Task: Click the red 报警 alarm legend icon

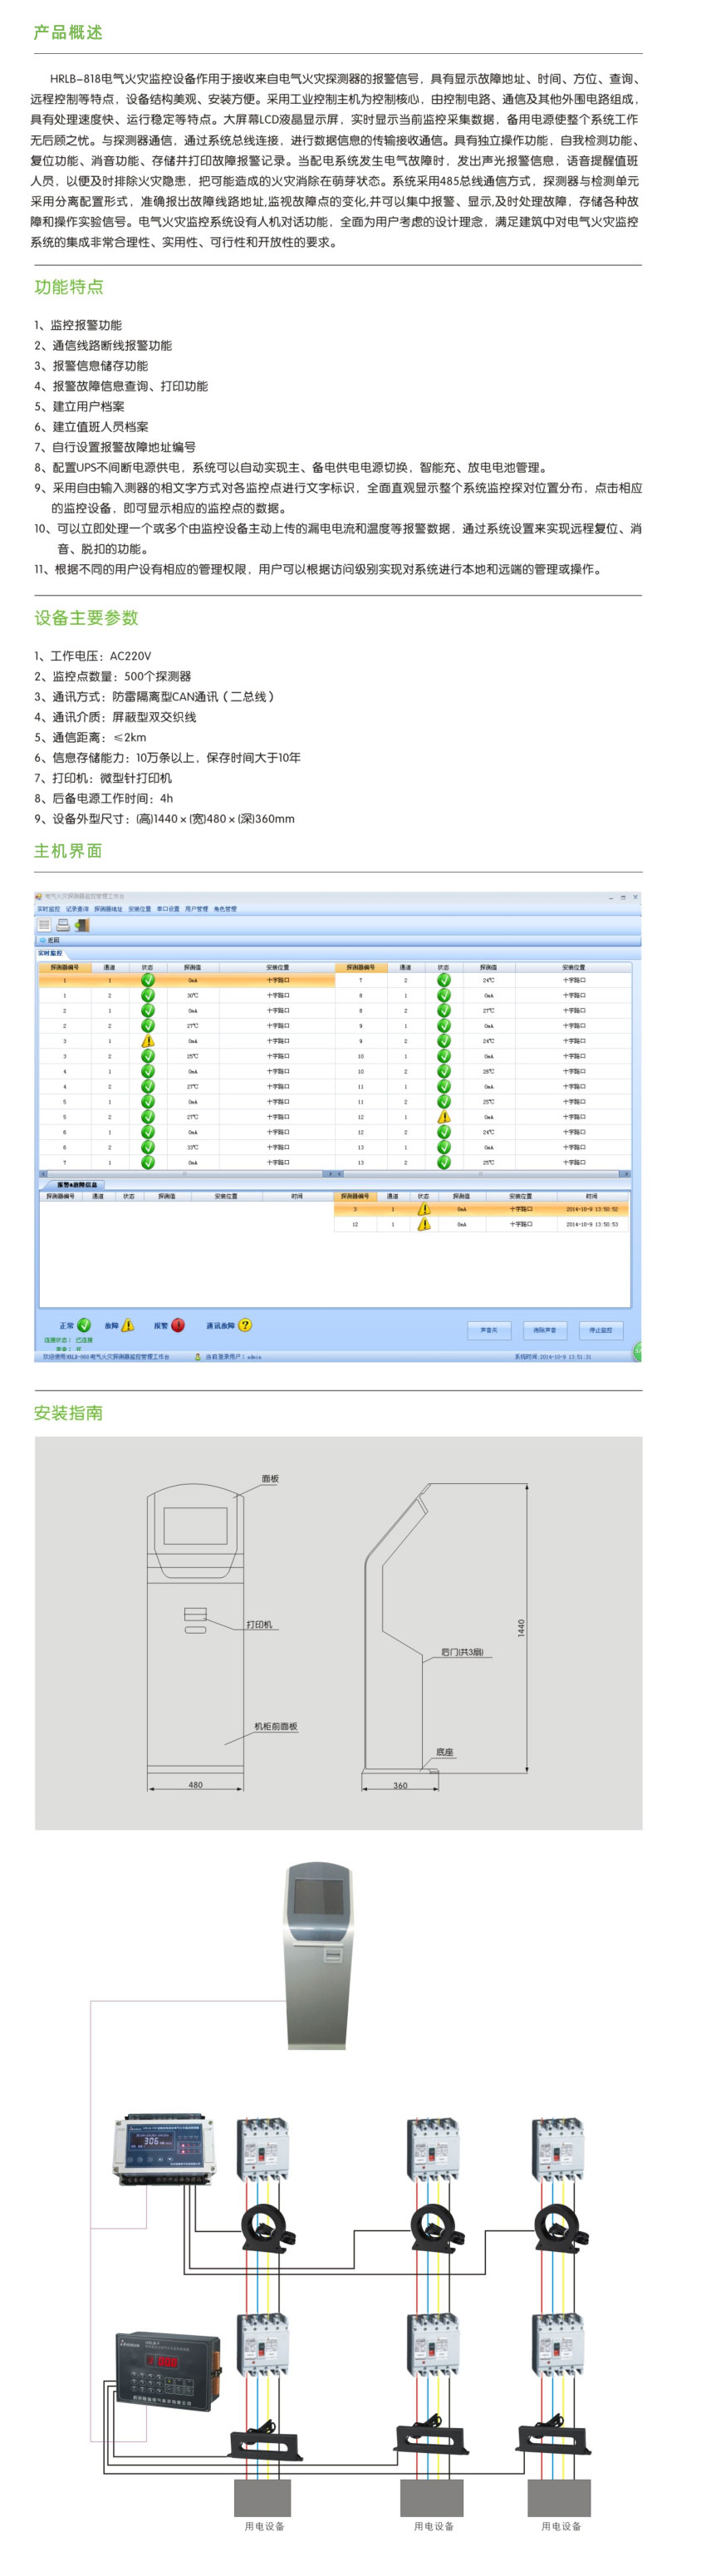Action: tap(178, 1325)
